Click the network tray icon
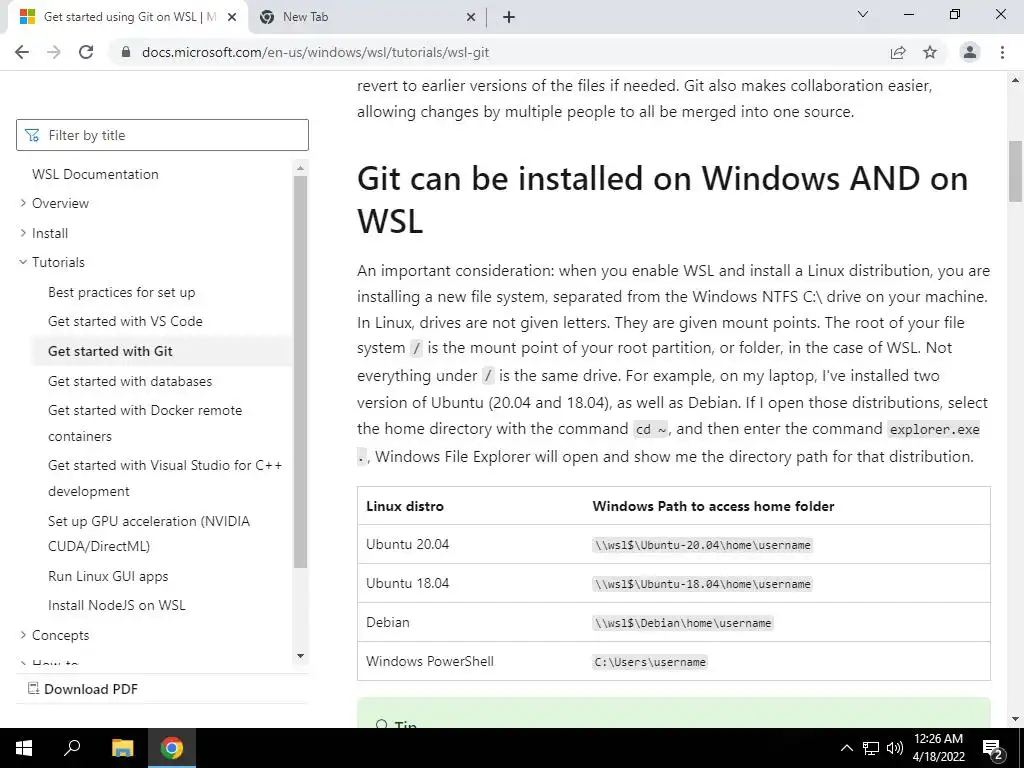The height and width of the screenshot is (768, 1024). click(871, 748)
